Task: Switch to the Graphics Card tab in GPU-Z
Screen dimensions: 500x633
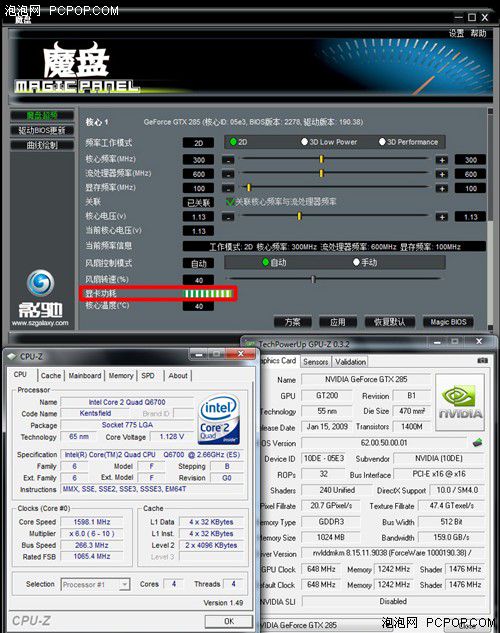Action: [x=278, y=361]
